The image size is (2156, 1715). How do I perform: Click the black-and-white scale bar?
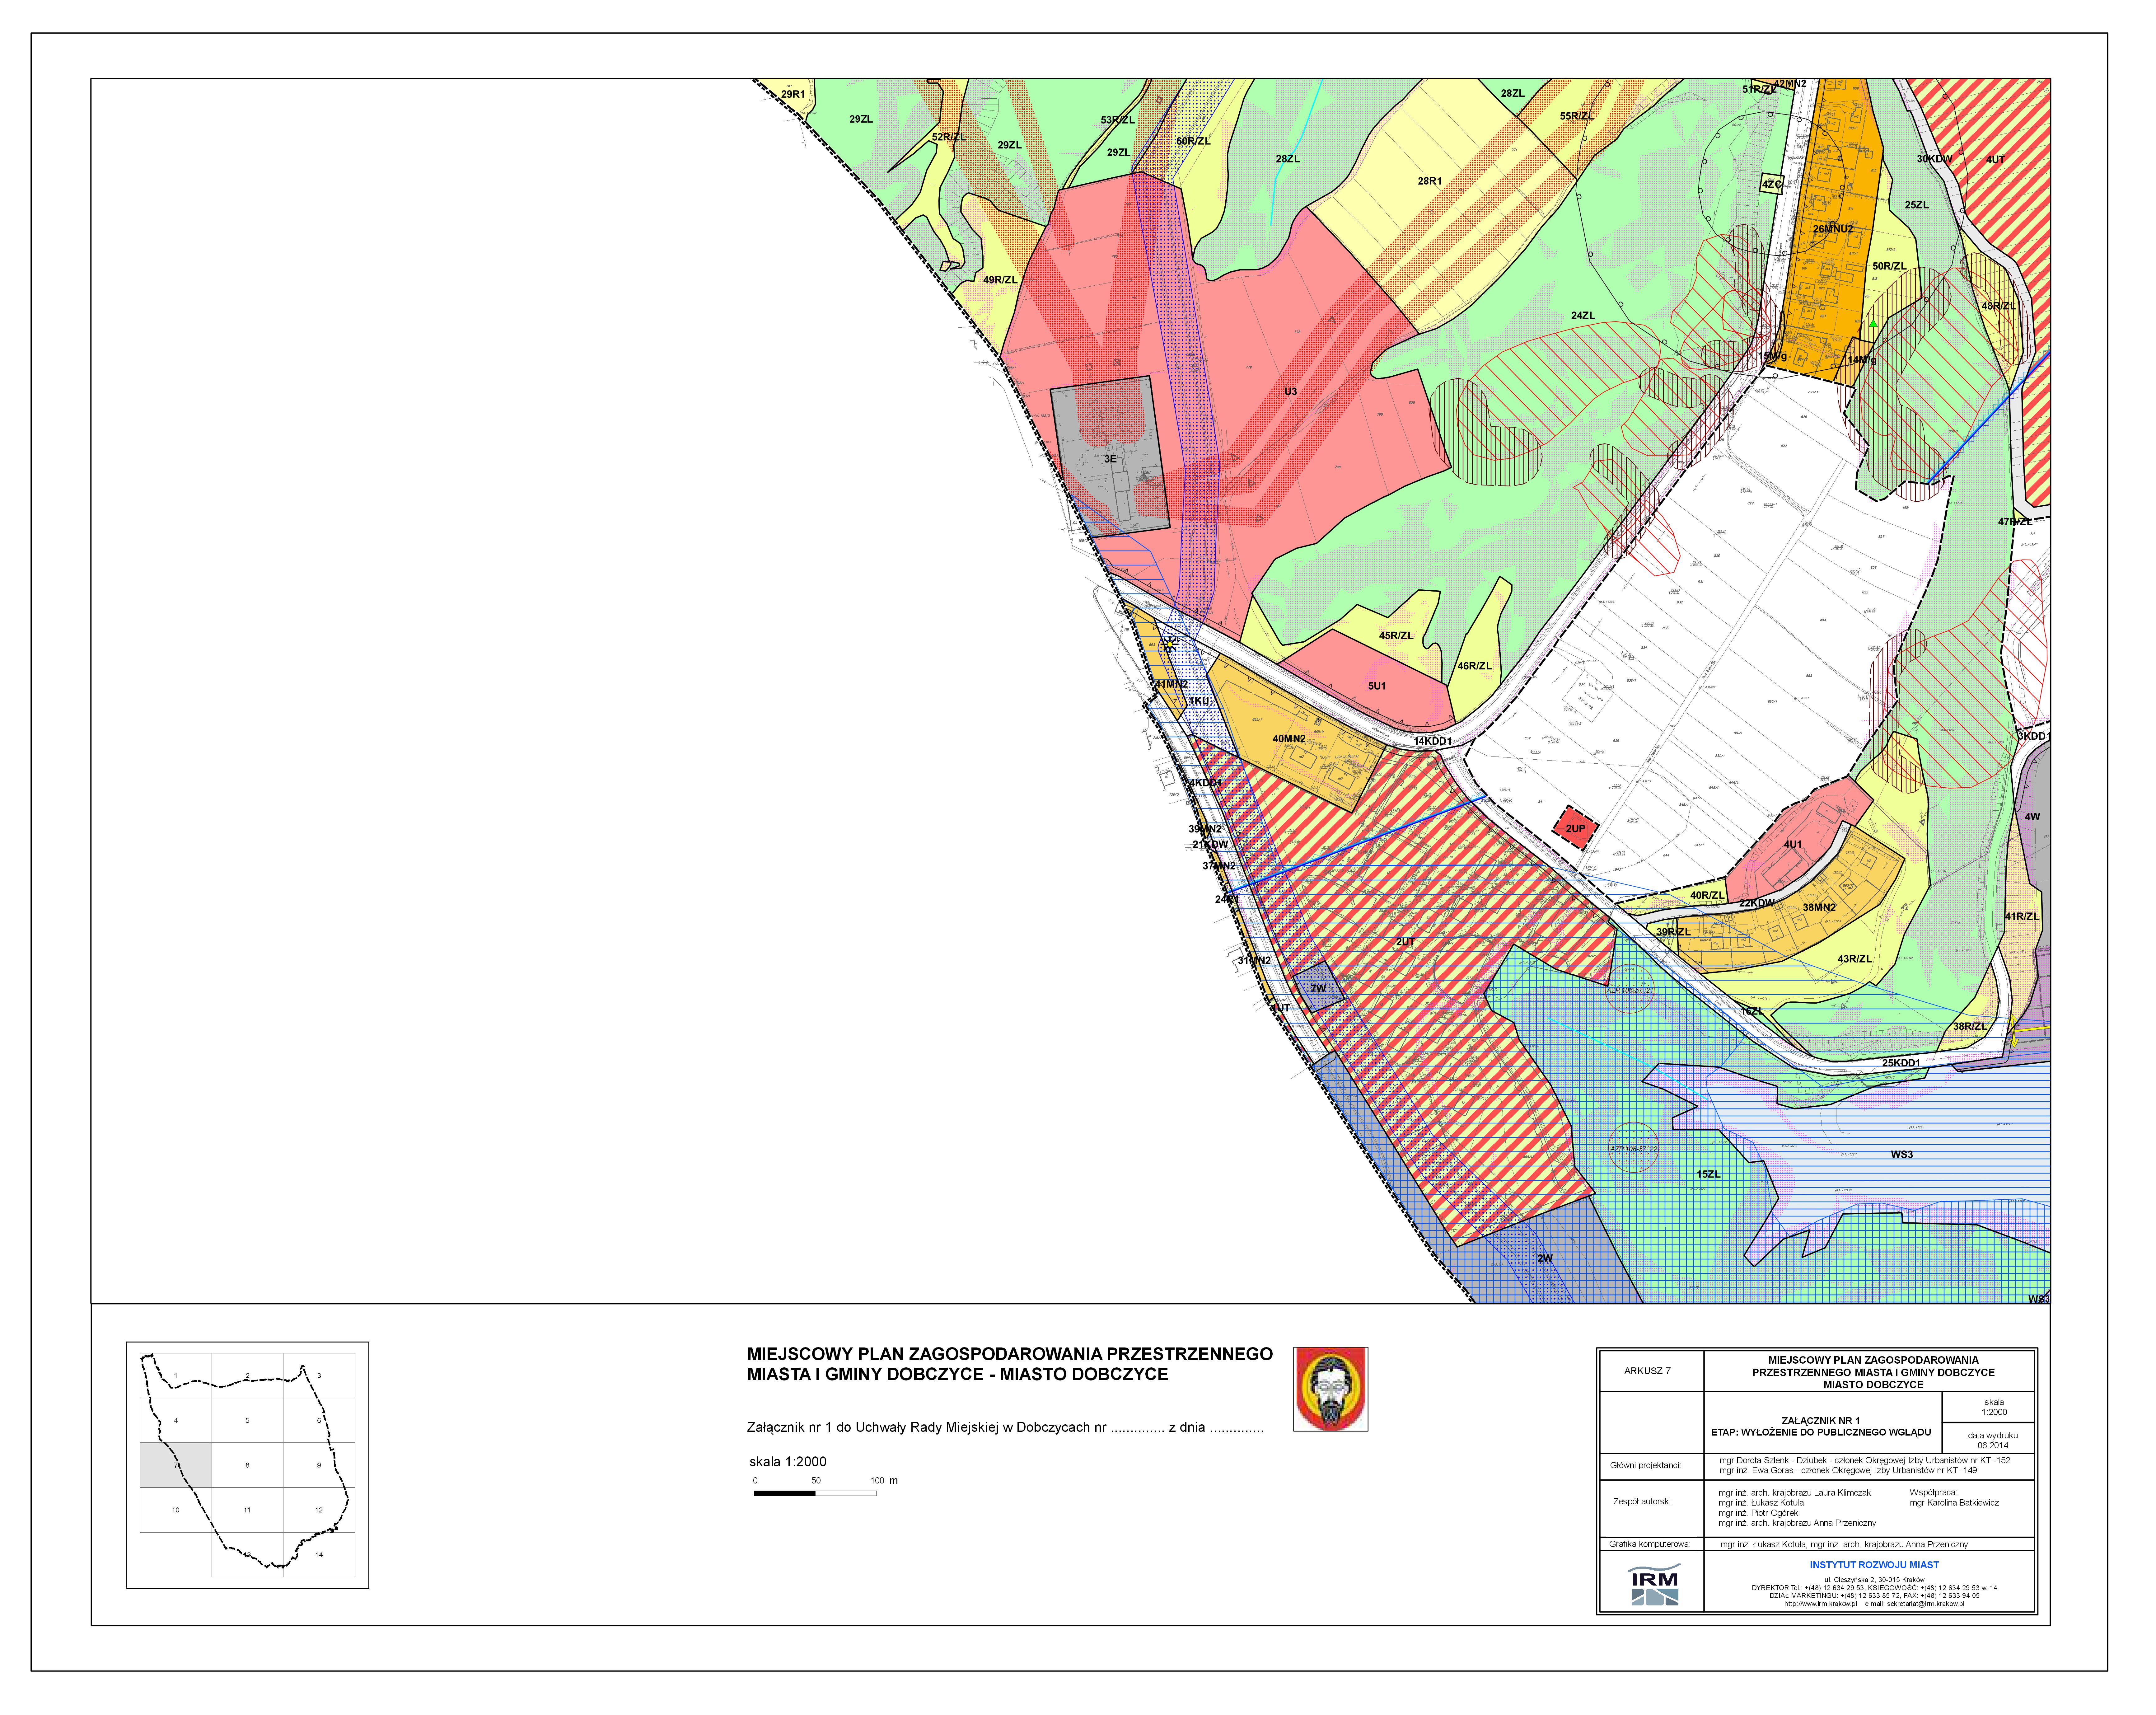pyautogui.click(x=815, y=1493)
